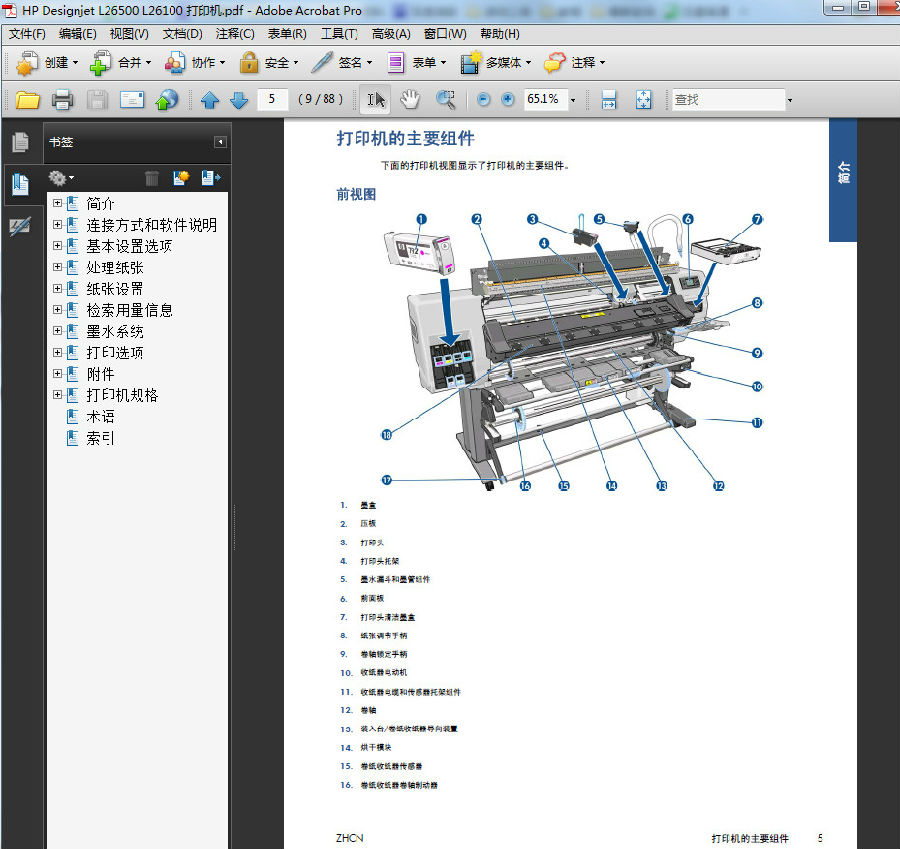900x849 pixels.
Task: Select the 术语 bookmark
Action: (x=100, y=417)
